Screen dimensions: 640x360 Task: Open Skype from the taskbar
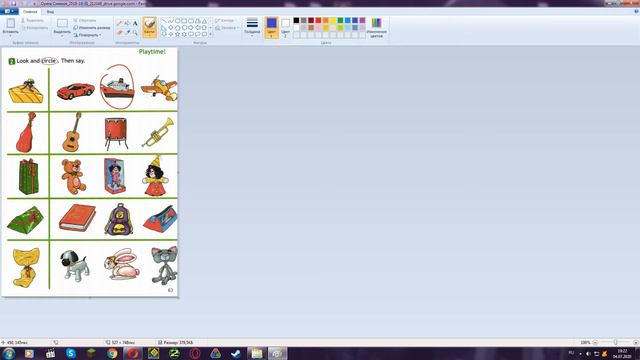tap(71, 353)
